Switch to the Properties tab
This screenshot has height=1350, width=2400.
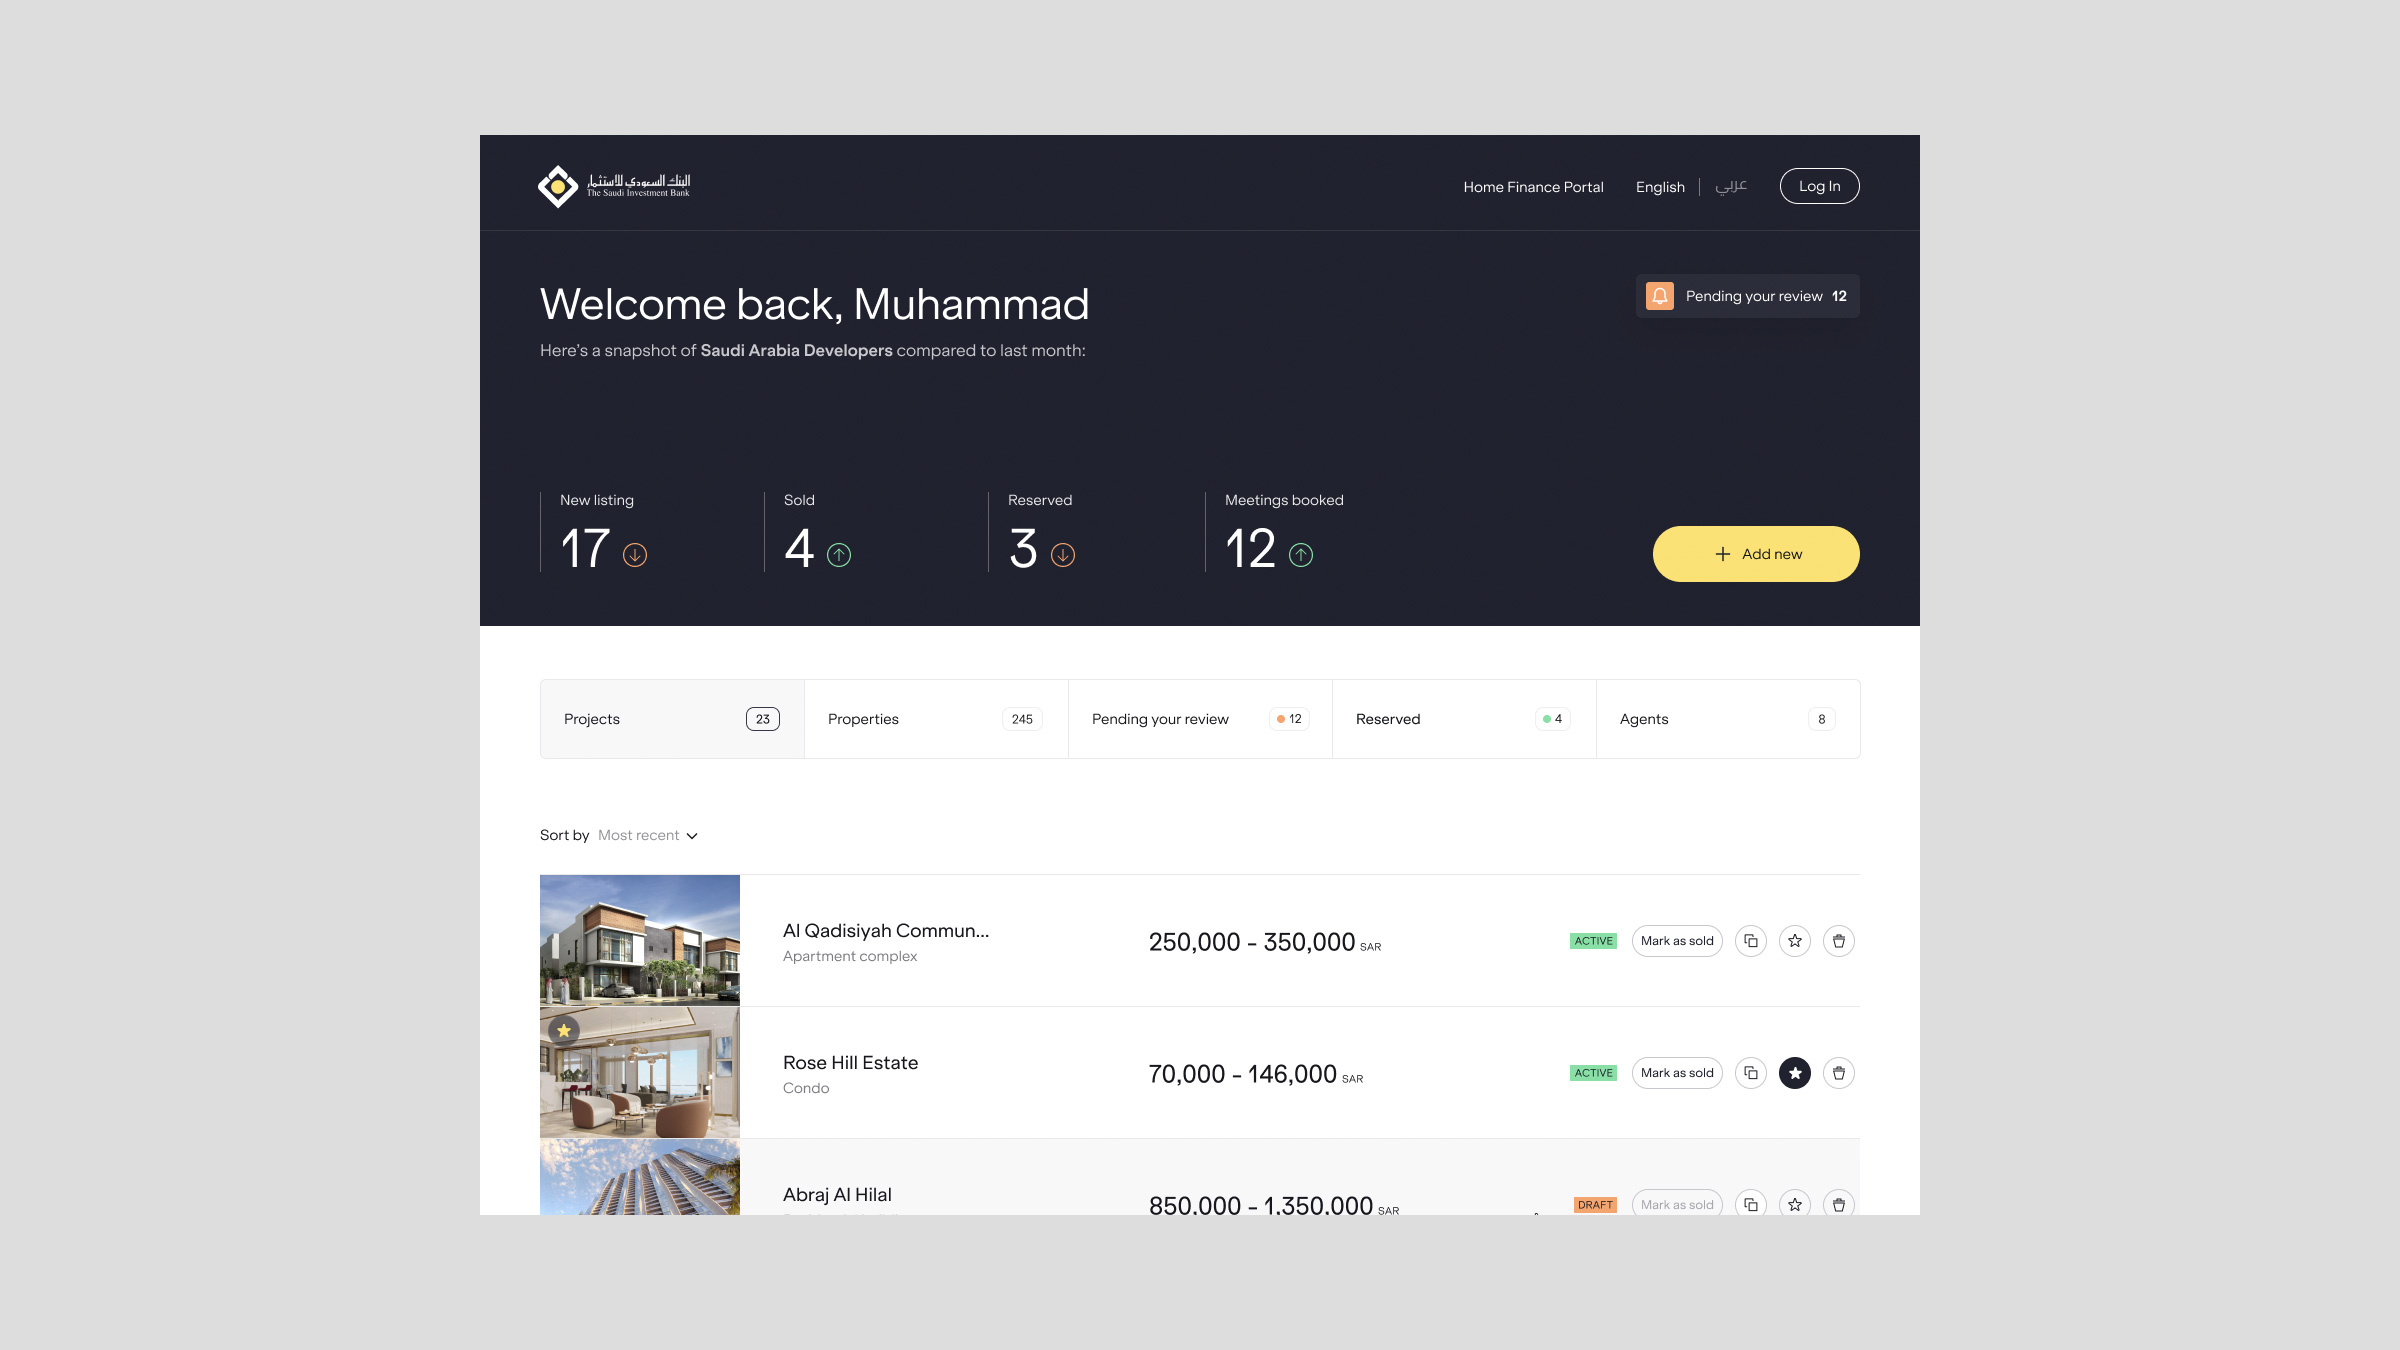[x=936, y=719]
